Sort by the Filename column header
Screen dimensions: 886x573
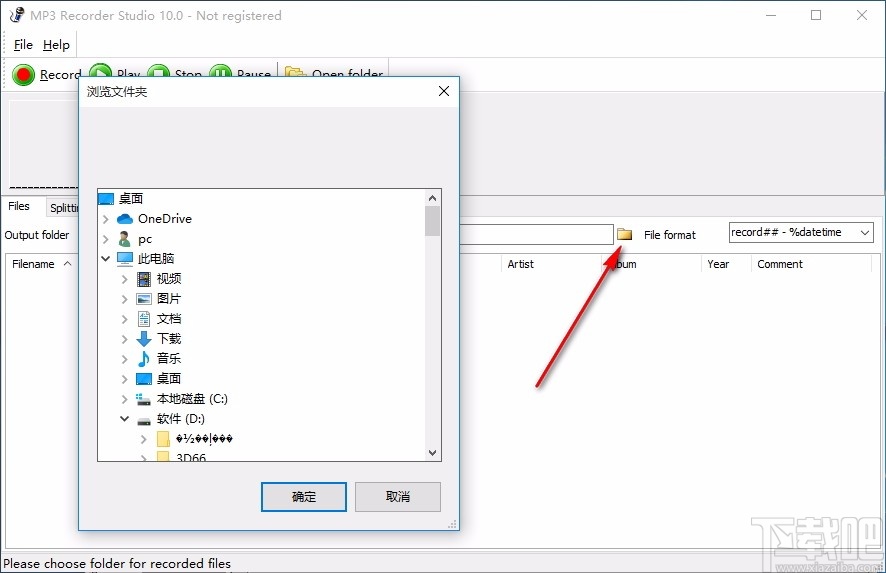coord(42,264)
